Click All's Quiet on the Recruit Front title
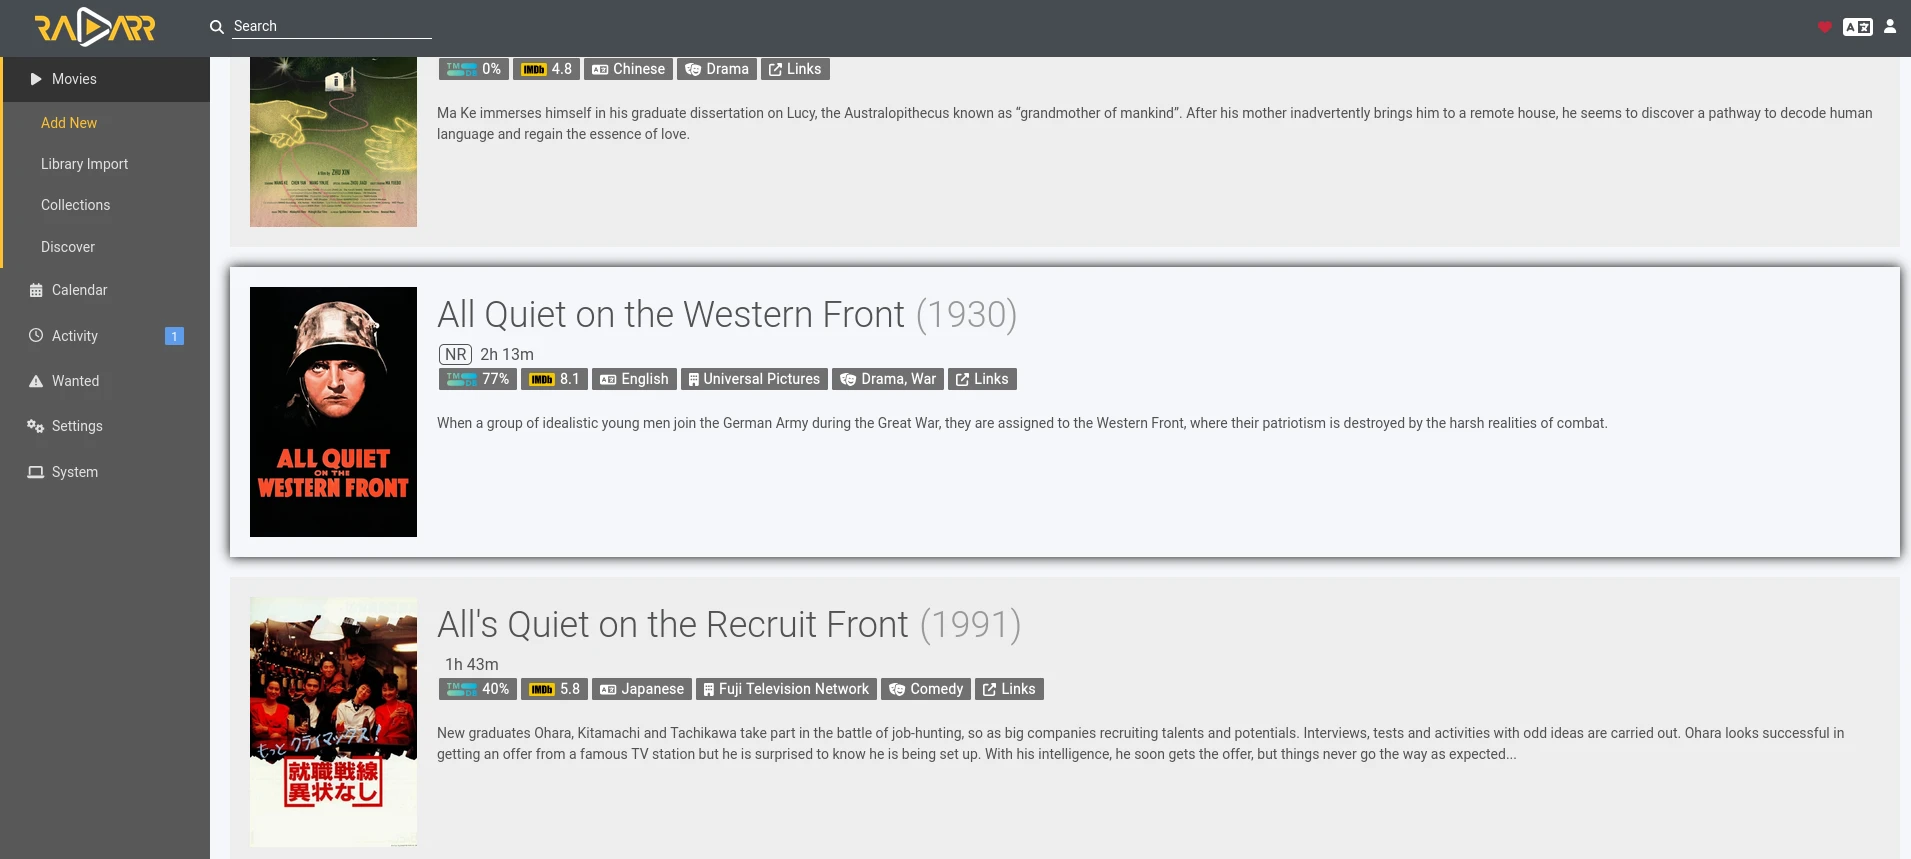1911x859 pixels. tap(672, 625)
